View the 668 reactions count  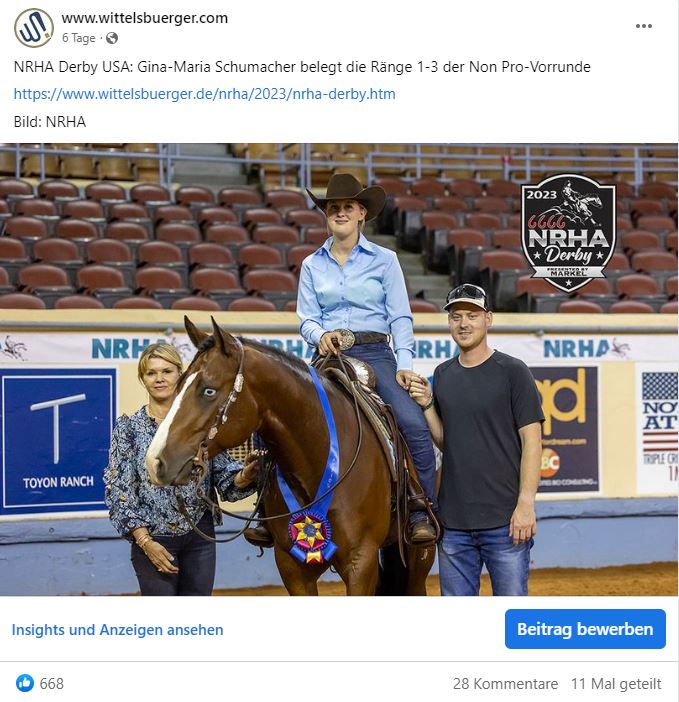pos(51,684)
